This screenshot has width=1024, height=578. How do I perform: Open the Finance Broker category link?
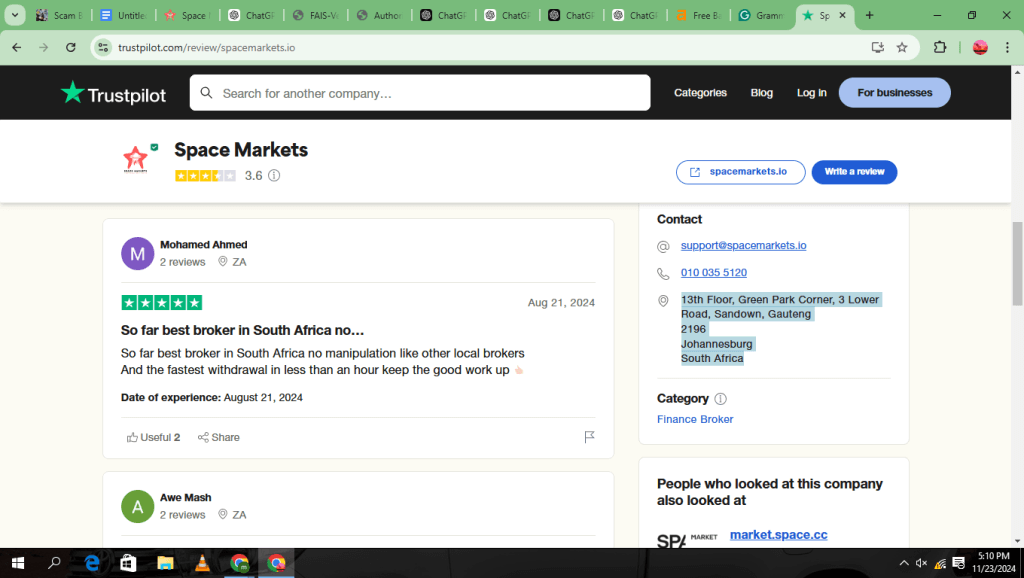coord(695,419)
